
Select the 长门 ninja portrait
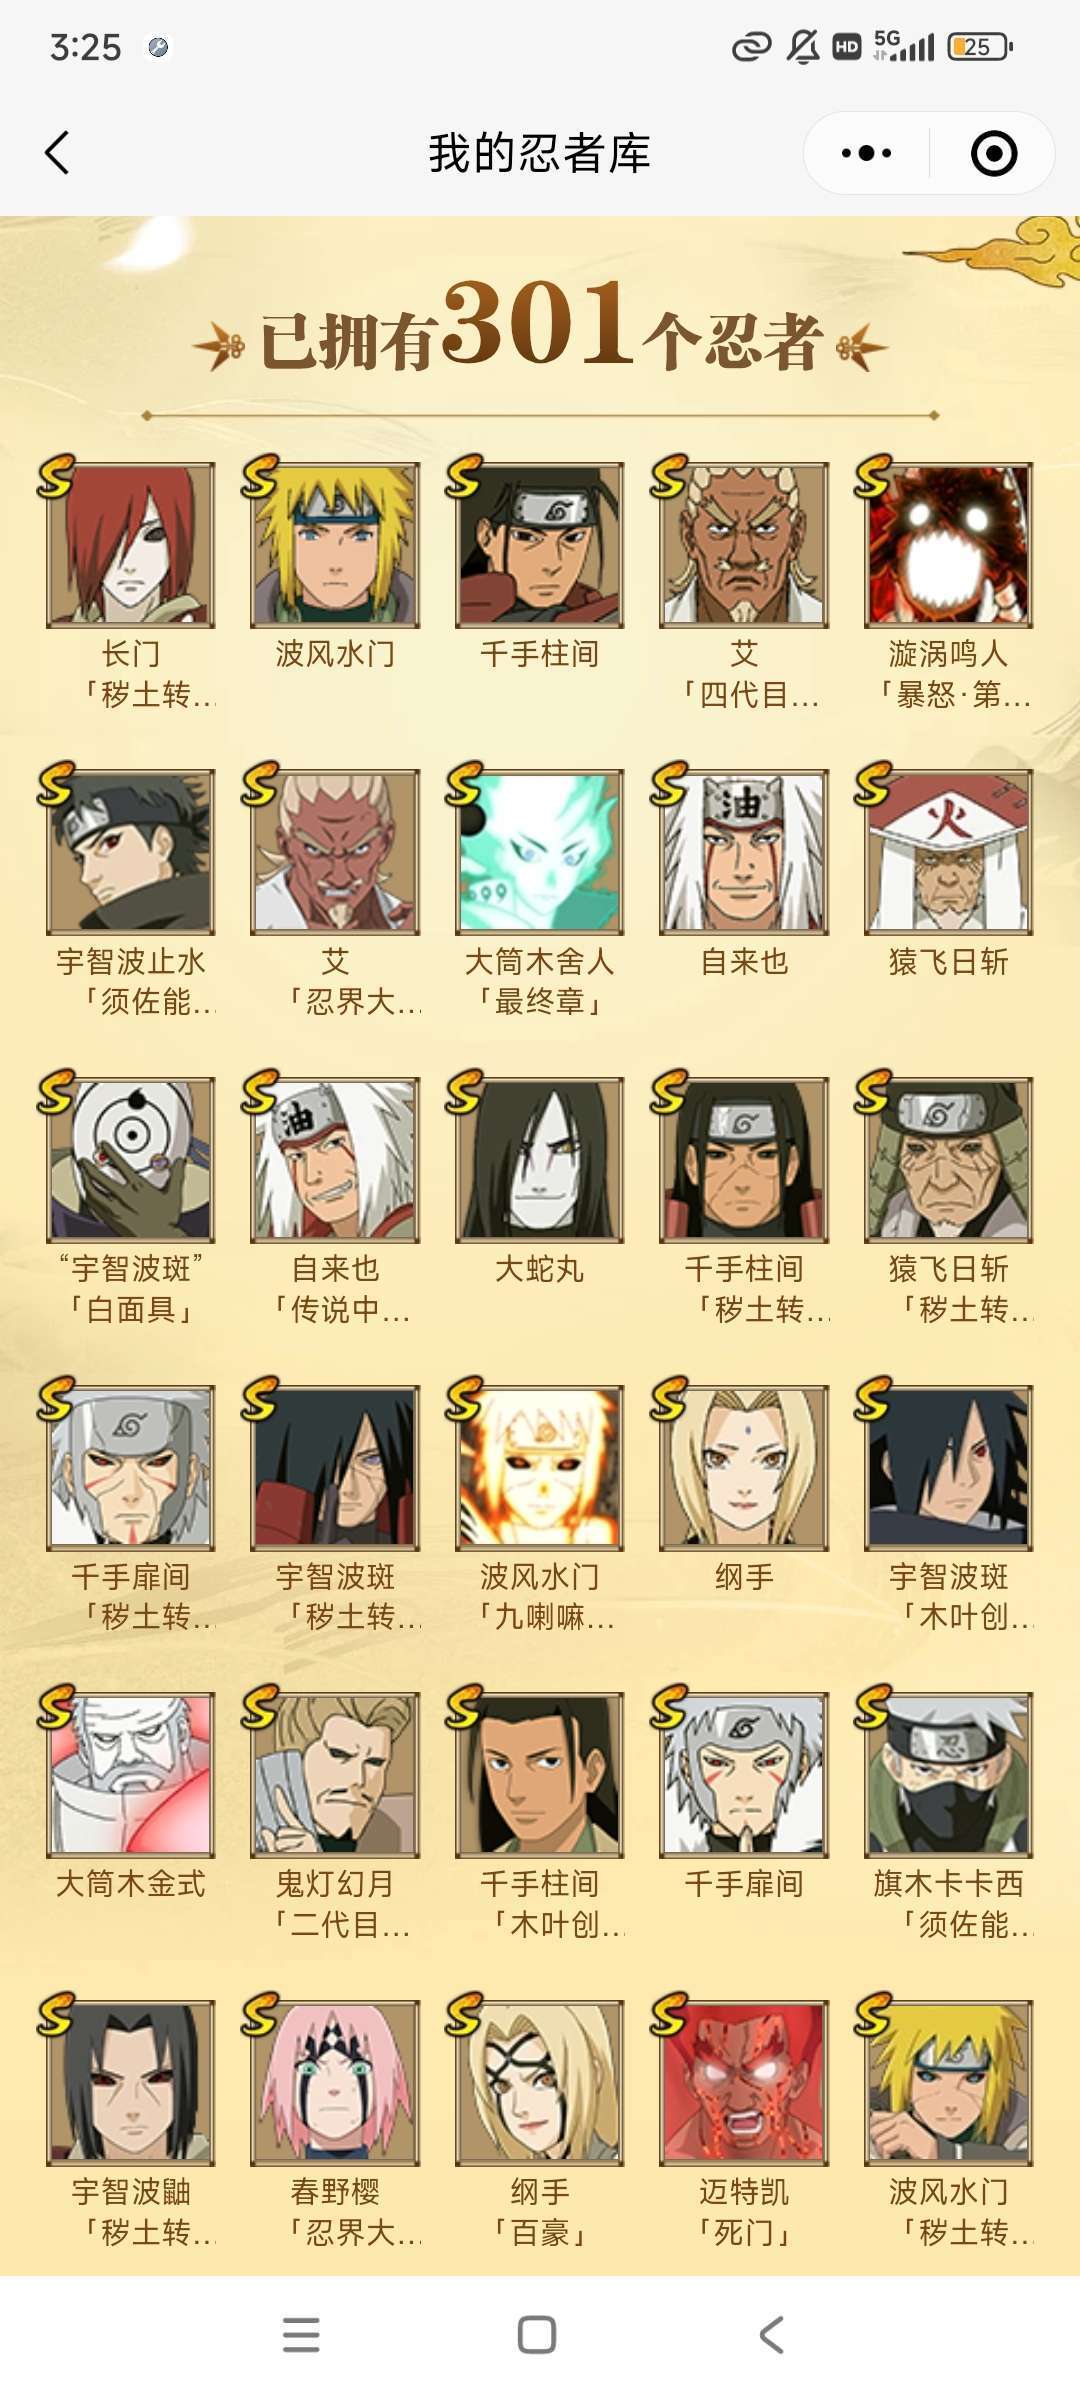point(131,545)
